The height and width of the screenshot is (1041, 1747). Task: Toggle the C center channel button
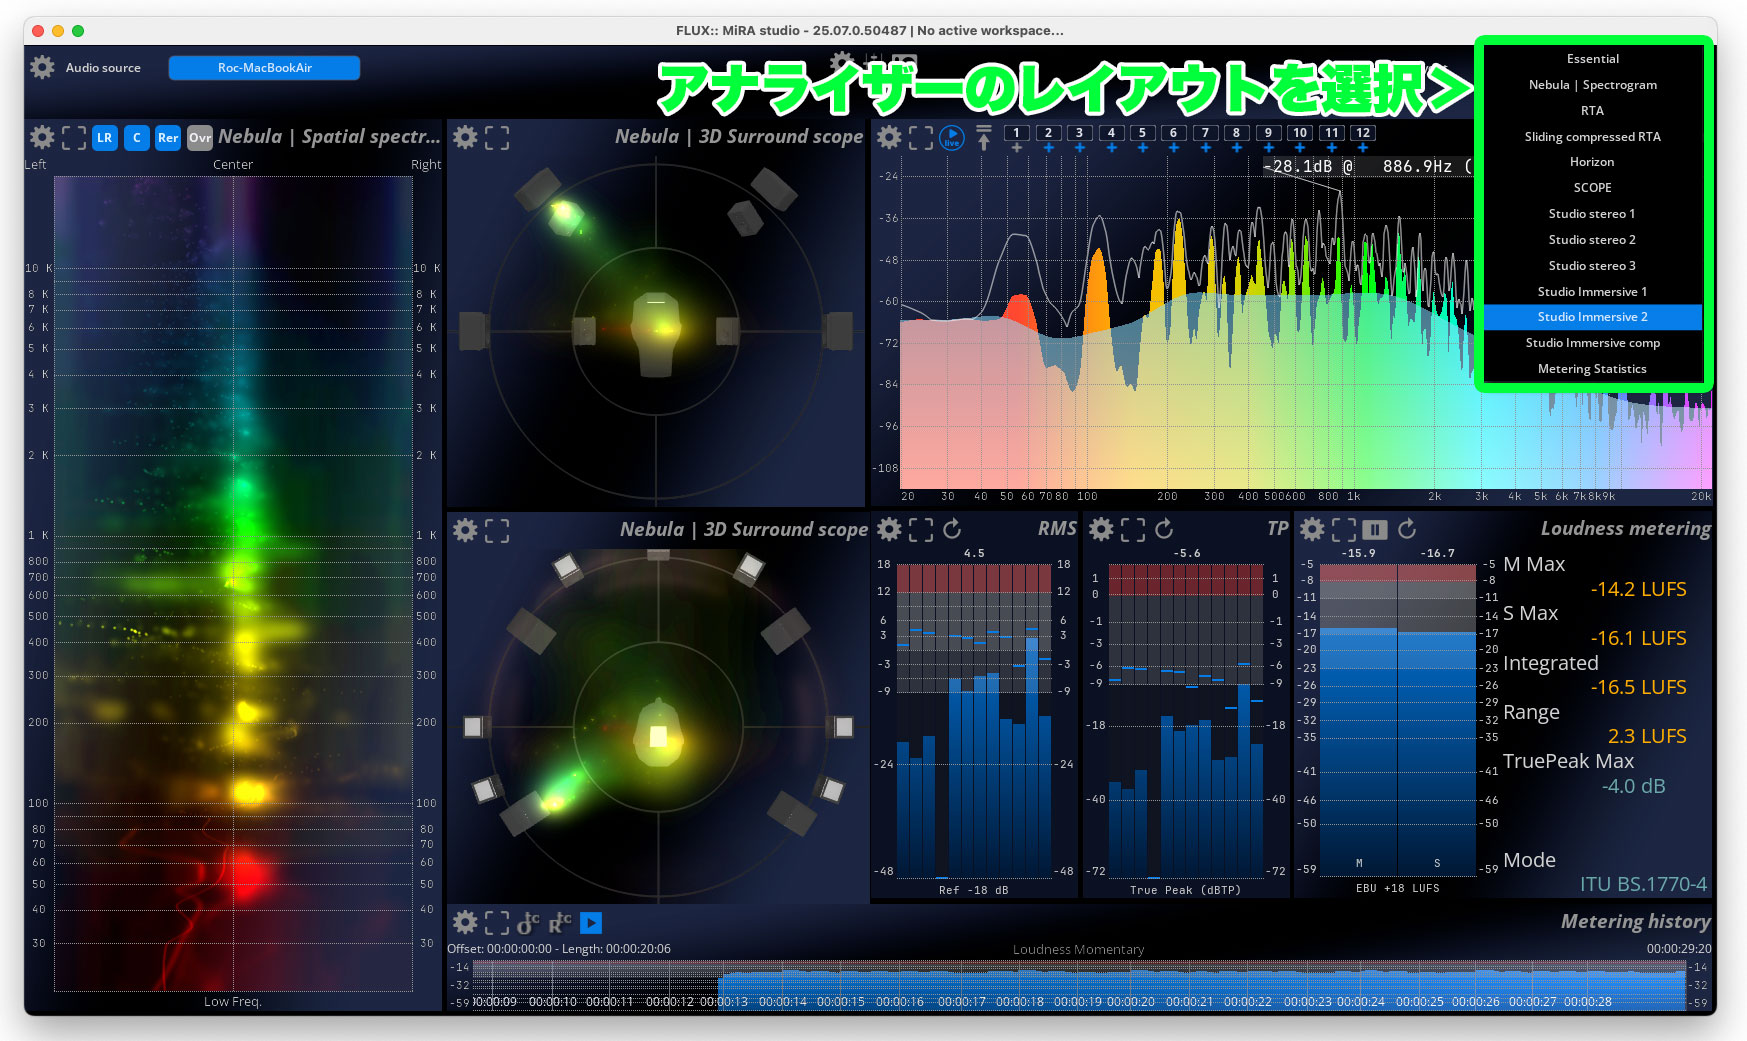pos(137,138)
